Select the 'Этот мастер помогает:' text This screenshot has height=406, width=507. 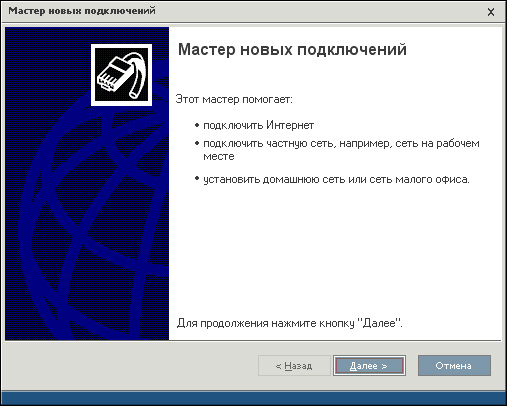point(234,99)
